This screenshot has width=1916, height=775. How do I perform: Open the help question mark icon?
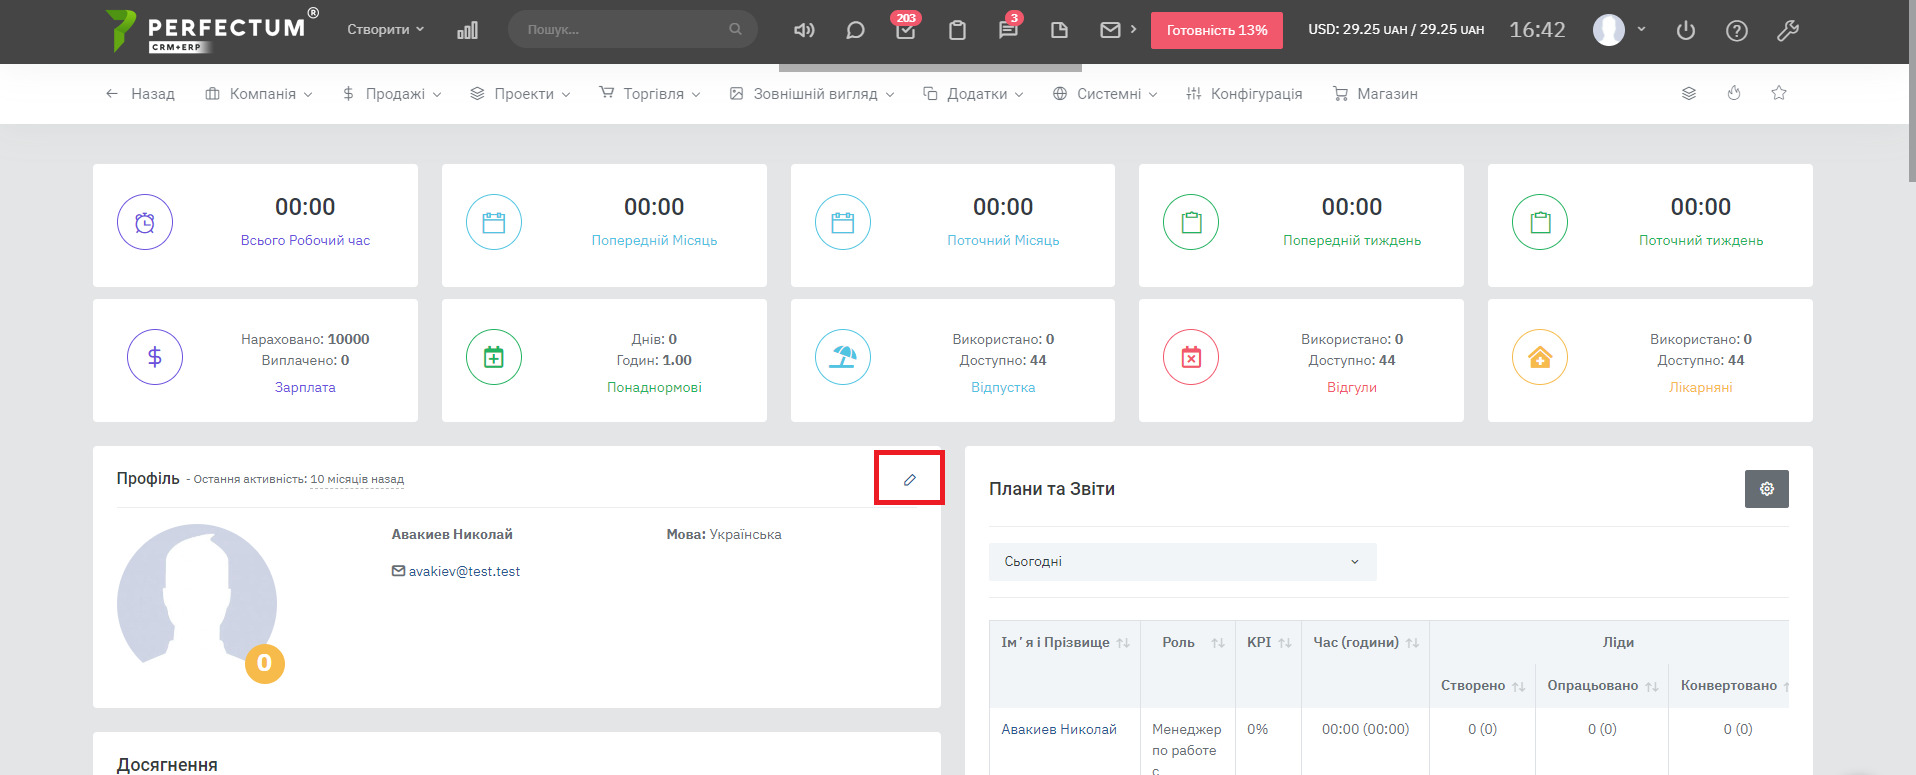pyautogui.click(x=1737, y=30)
